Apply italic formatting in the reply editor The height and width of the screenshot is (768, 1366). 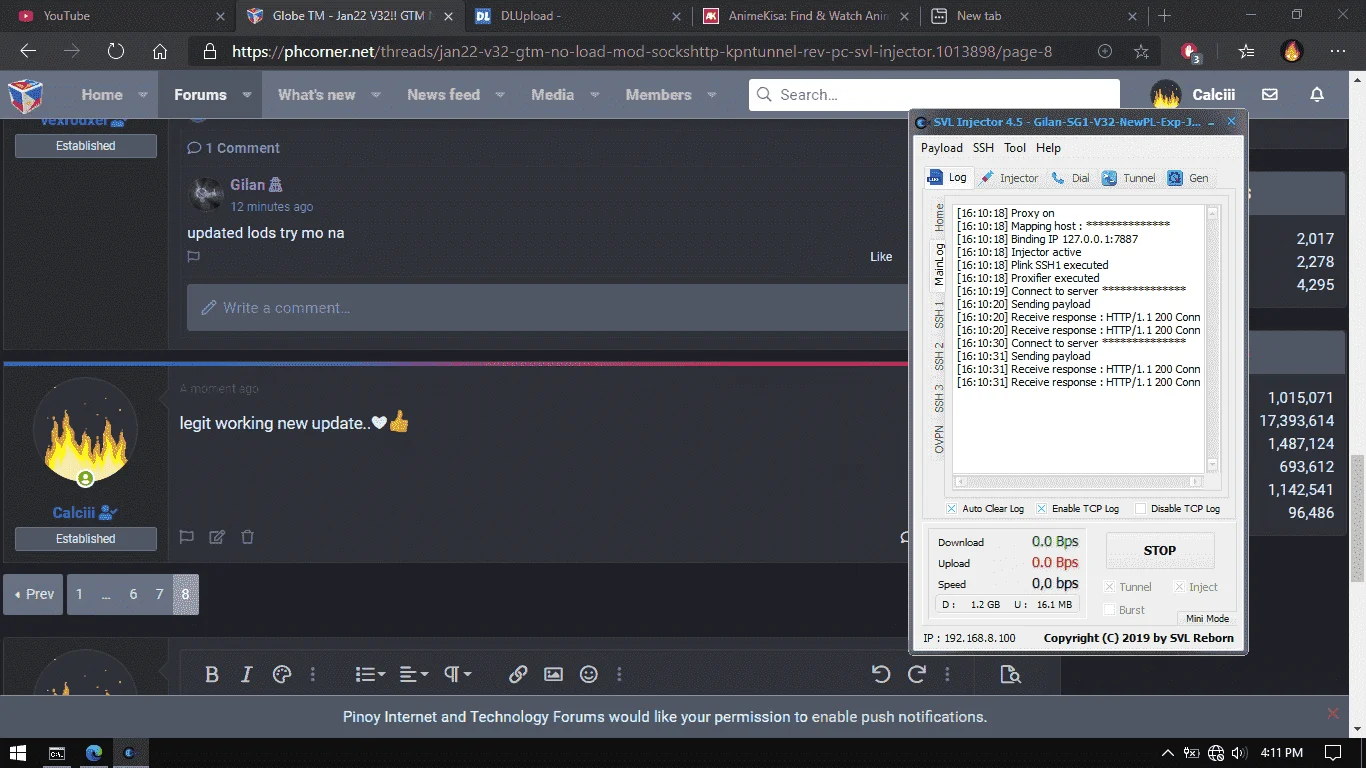pos(247,674)
